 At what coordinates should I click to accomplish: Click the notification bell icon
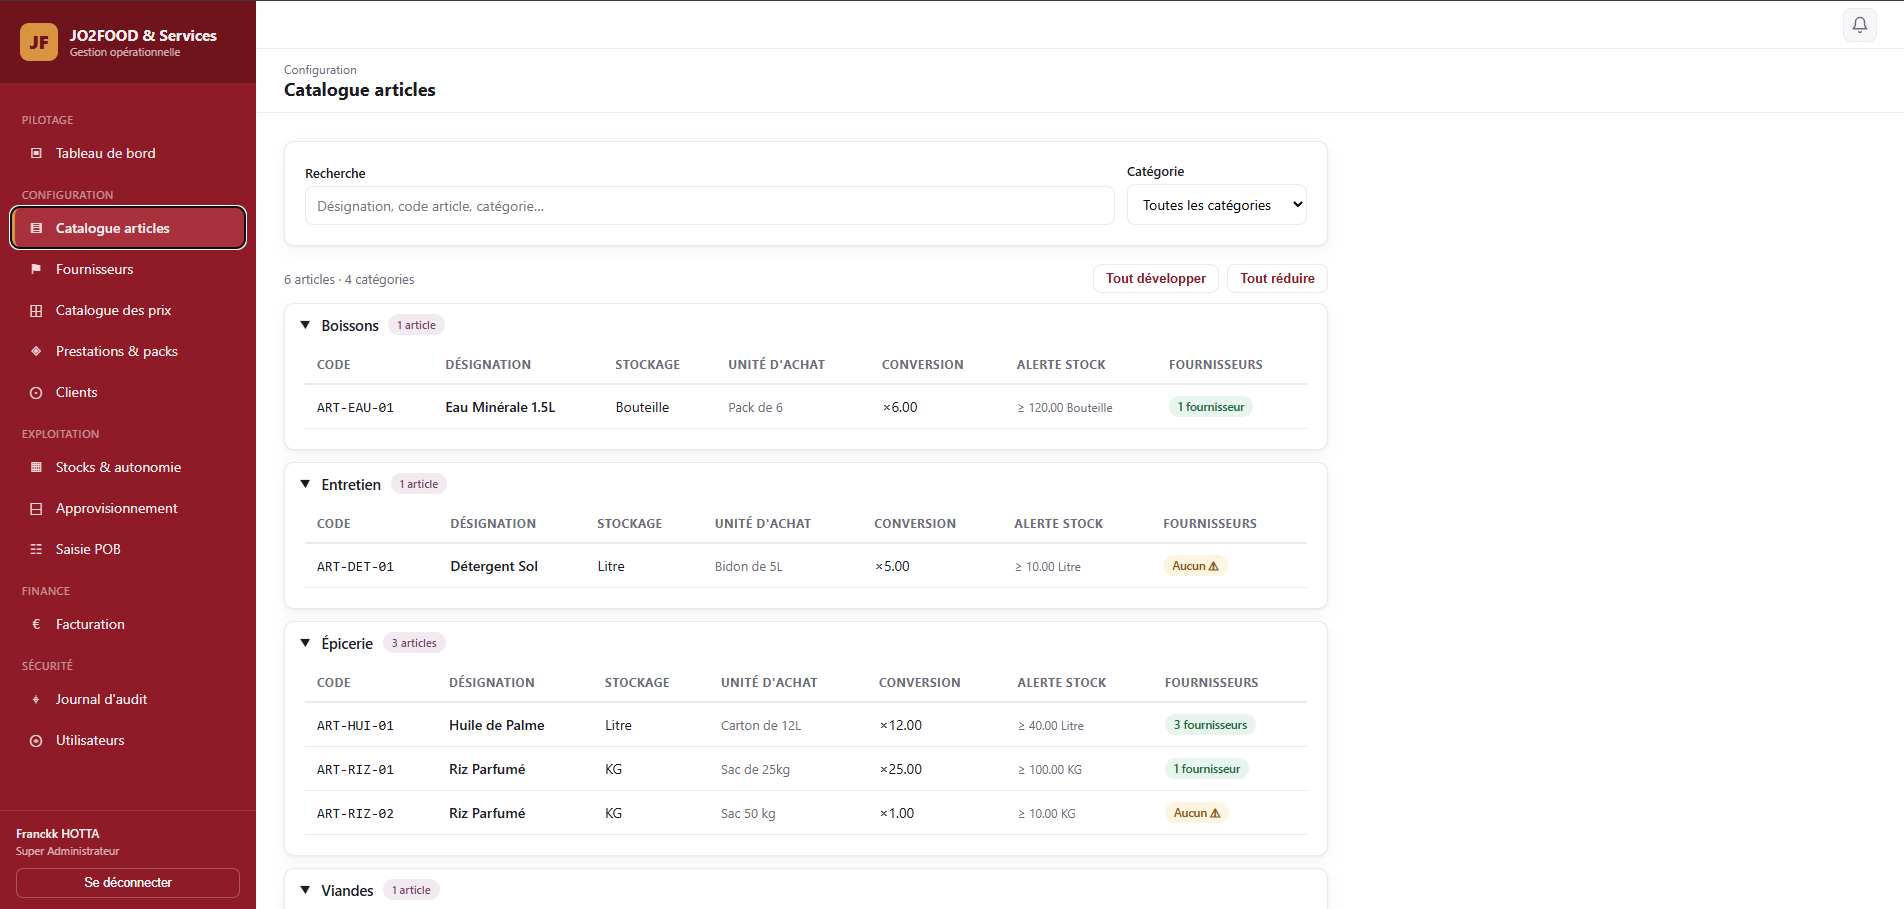[x=1859, y=25]
